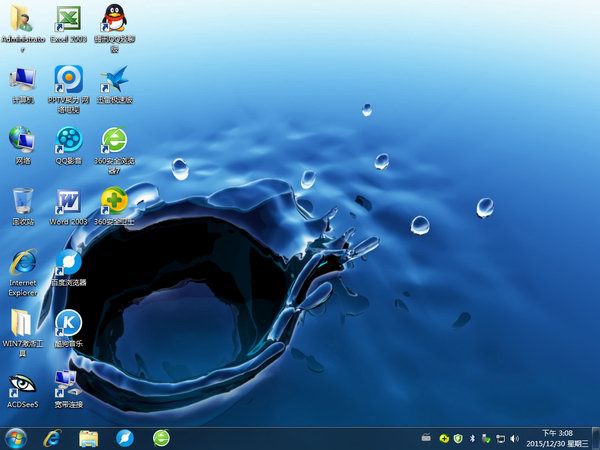
Task: Select the Administrator folder on the desktop
Action: (x=22, y=19)
